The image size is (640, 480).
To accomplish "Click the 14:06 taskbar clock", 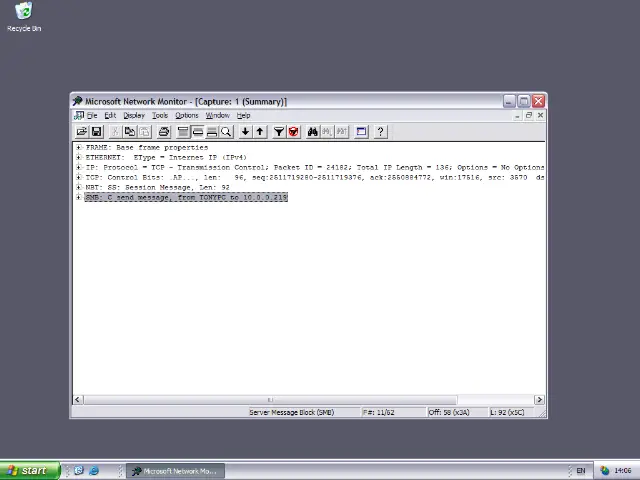I will coord(622,471).
